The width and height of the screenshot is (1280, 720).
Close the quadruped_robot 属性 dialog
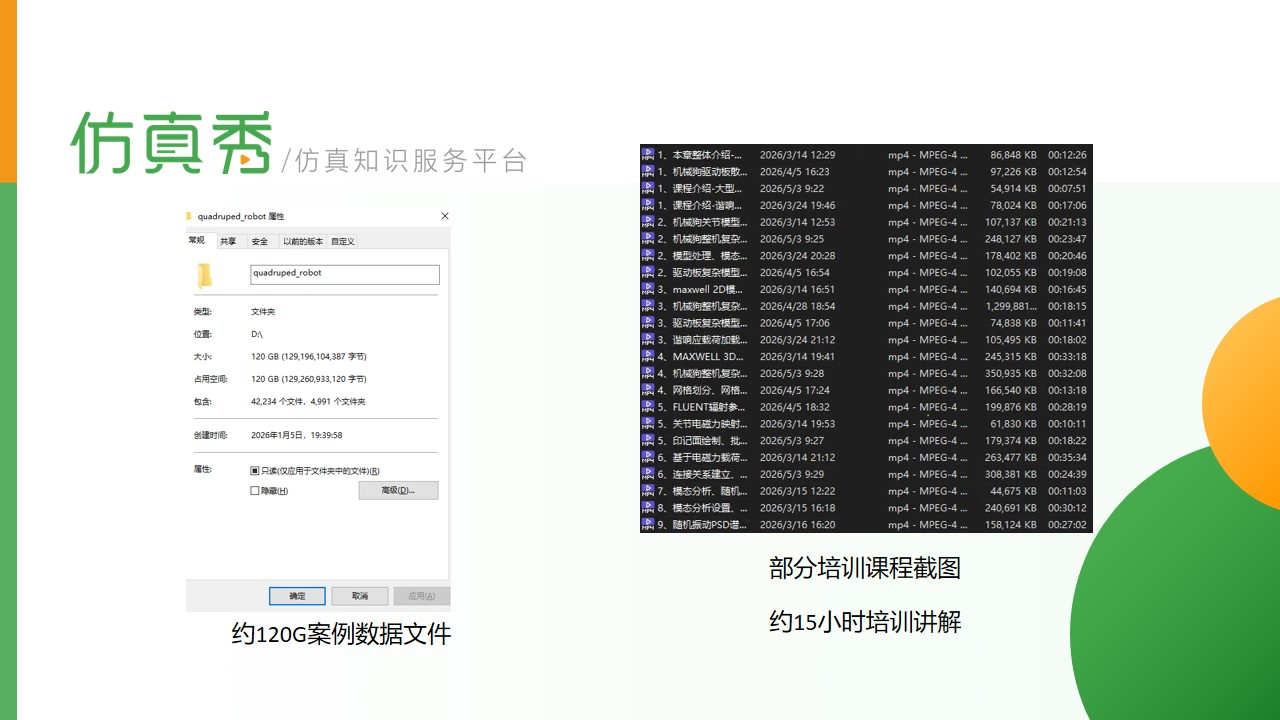[445, 216]
